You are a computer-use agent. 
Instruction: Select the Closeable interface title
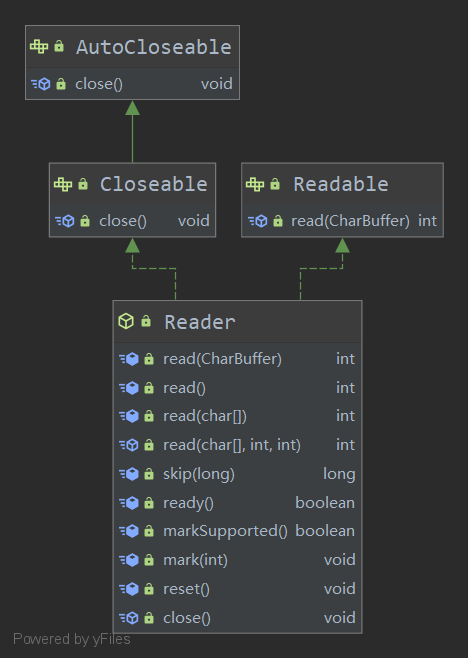pyautogui.click(x=154, y=184)
